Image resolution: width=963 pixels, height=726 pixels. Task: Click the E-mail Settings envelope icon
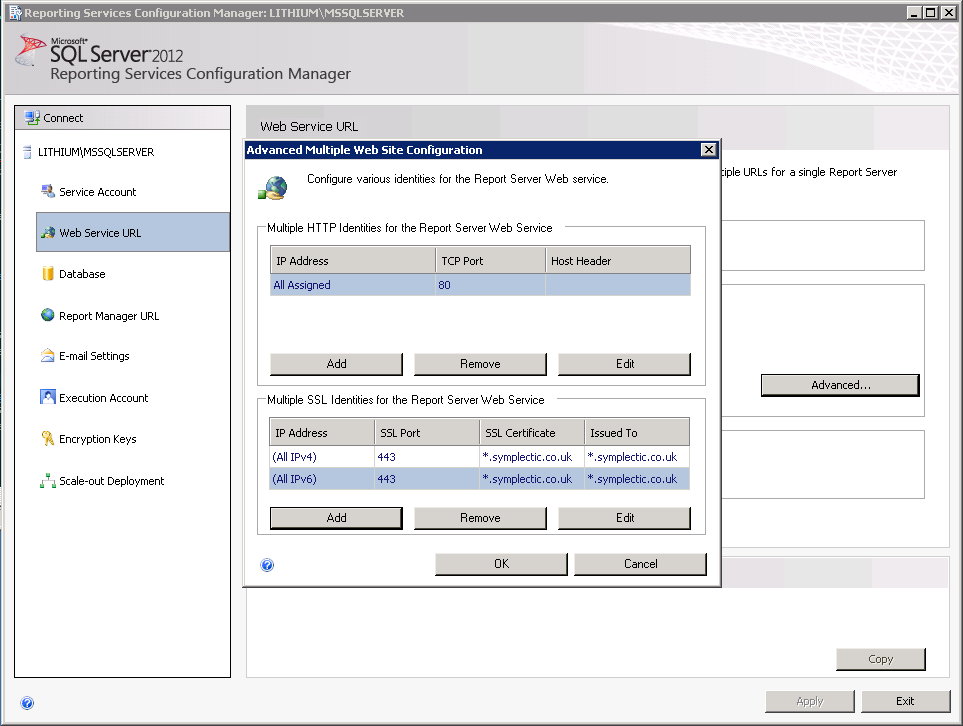[47, 356]
